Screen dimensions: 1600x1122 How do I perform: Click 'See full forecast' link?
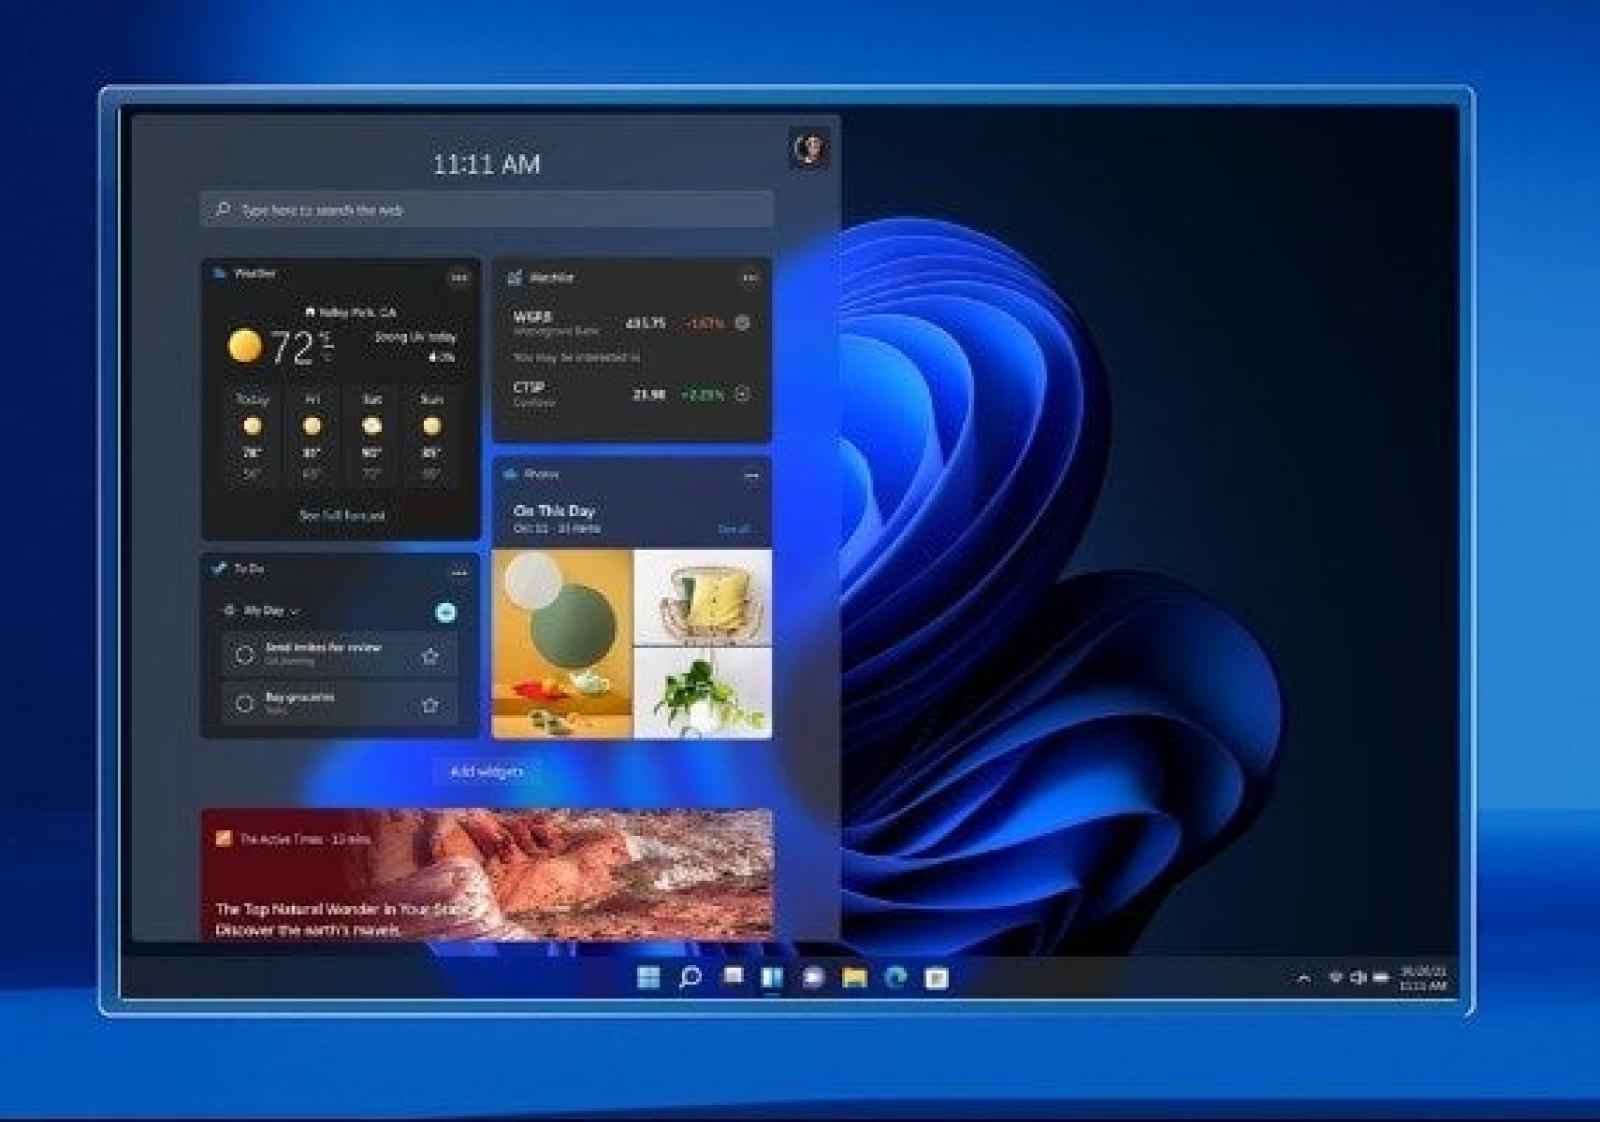pyautogui.click(x=342, y=516)
